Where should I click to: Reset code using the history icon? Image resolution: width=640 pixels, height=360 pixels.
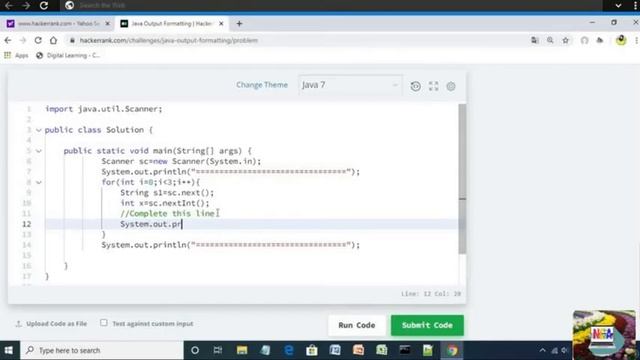pos(416,86)
